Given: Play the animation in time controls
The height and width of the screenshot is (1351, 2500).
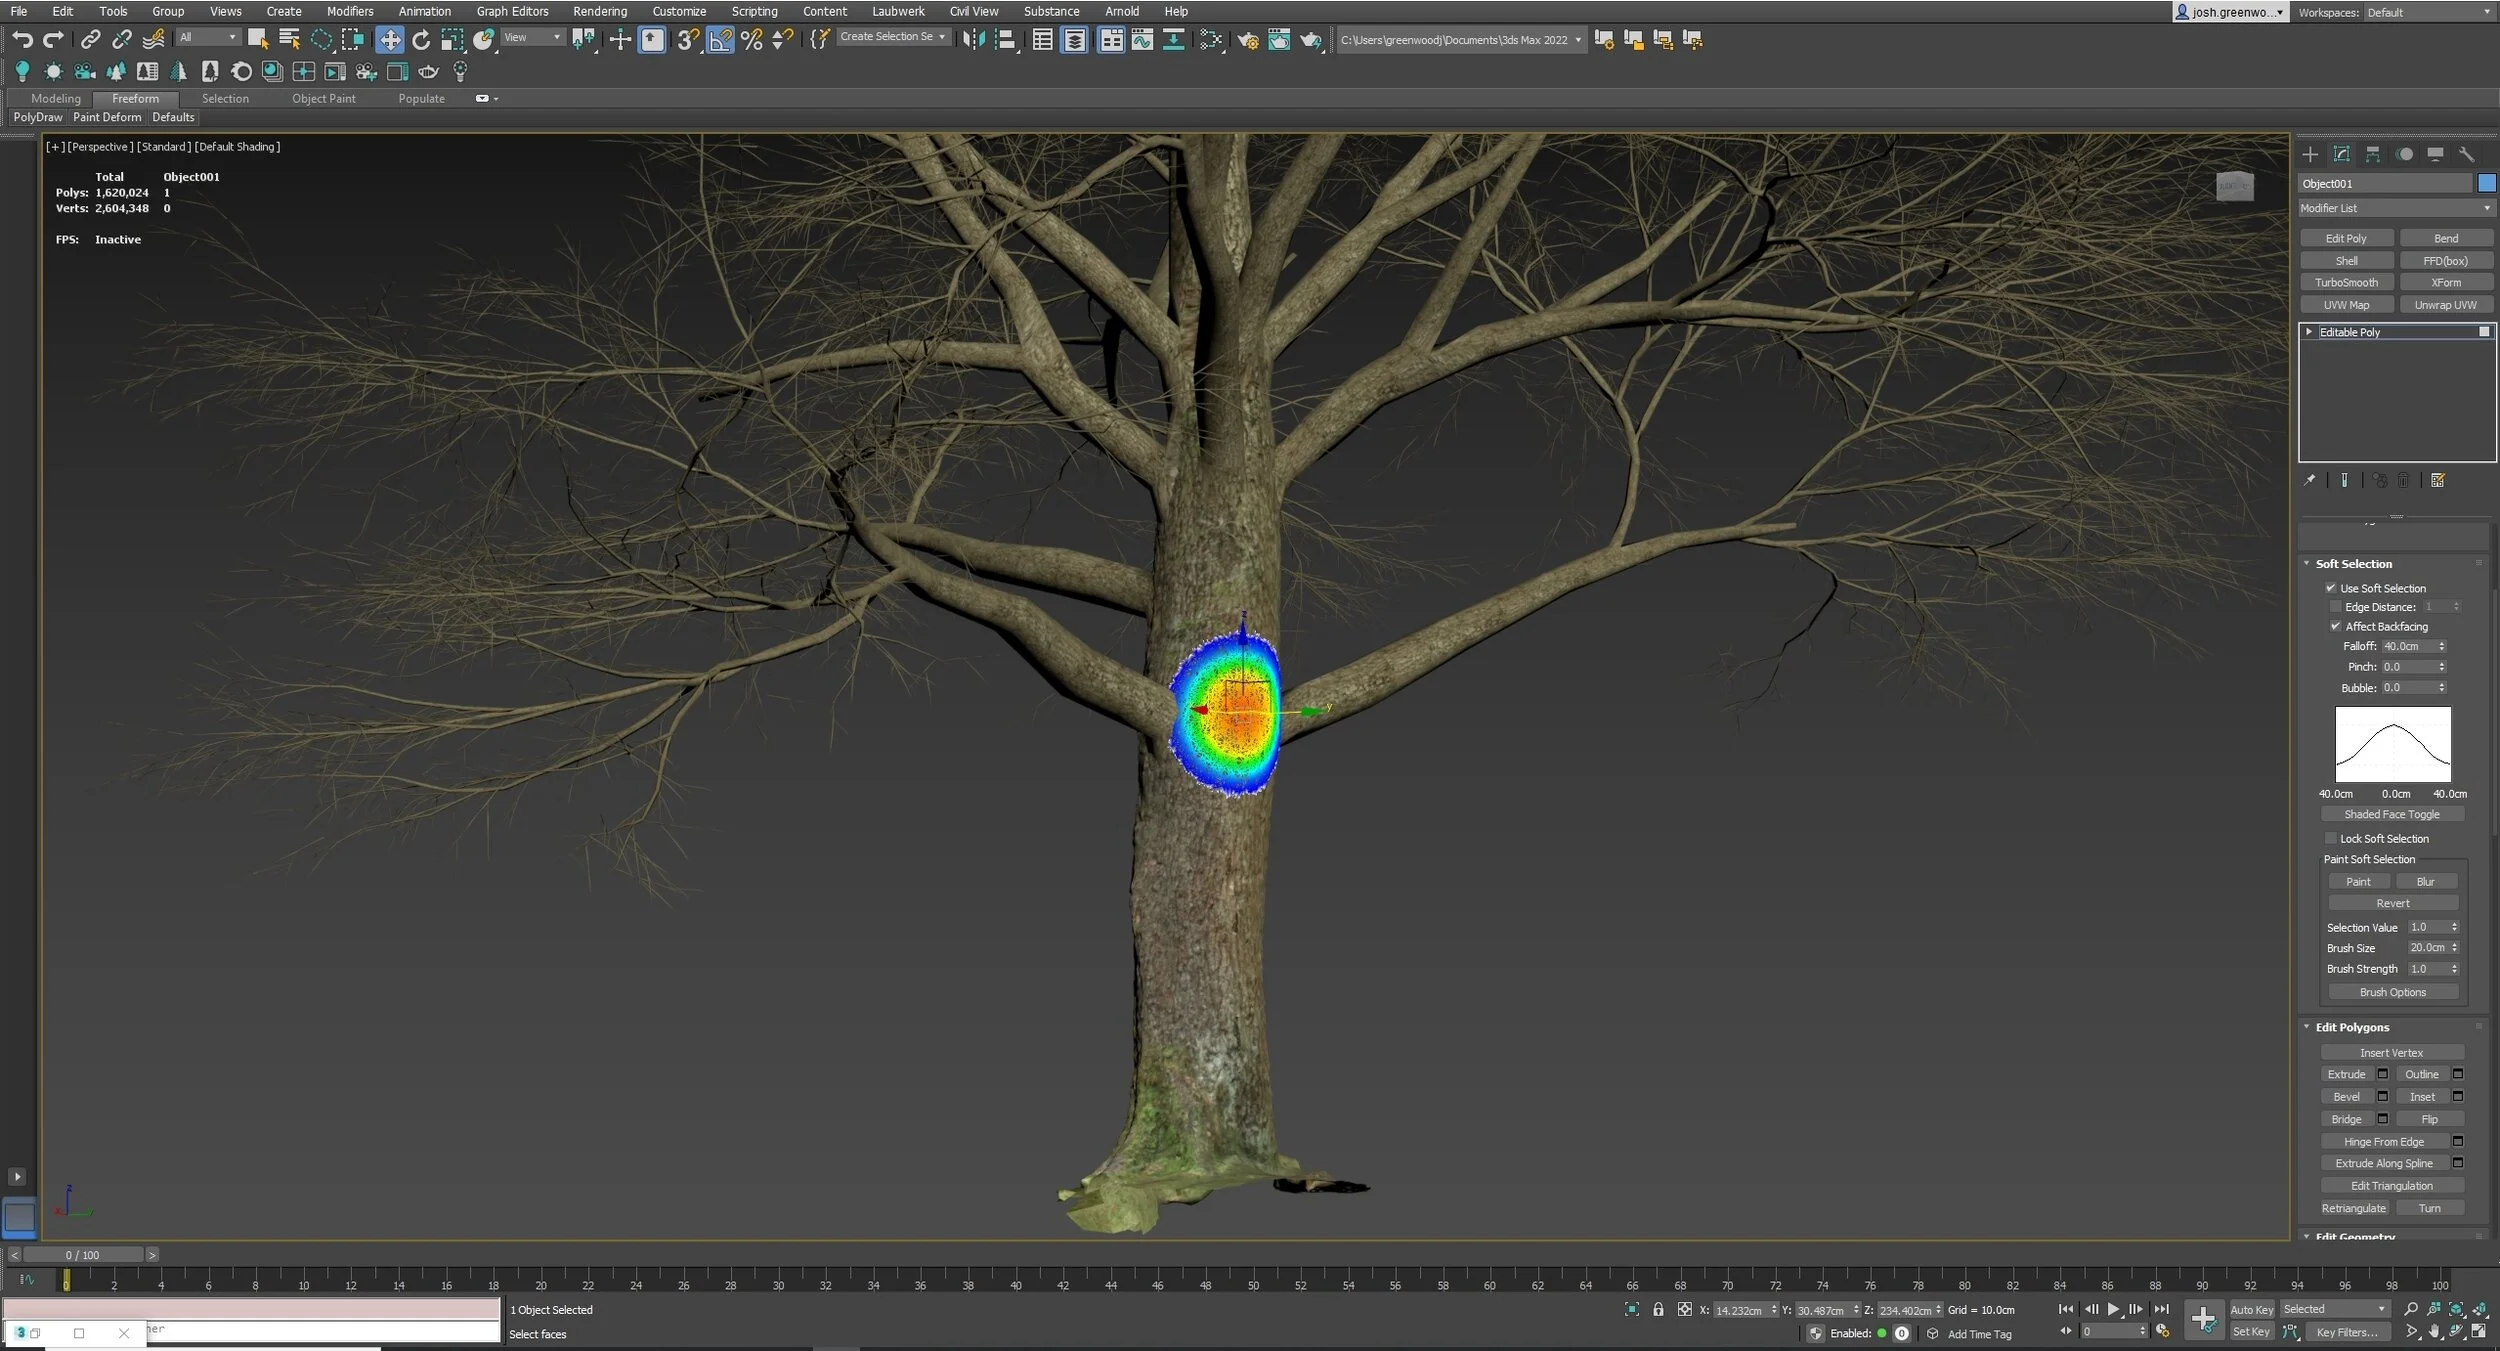Looking at the screenshot, I should 2113,1309.
